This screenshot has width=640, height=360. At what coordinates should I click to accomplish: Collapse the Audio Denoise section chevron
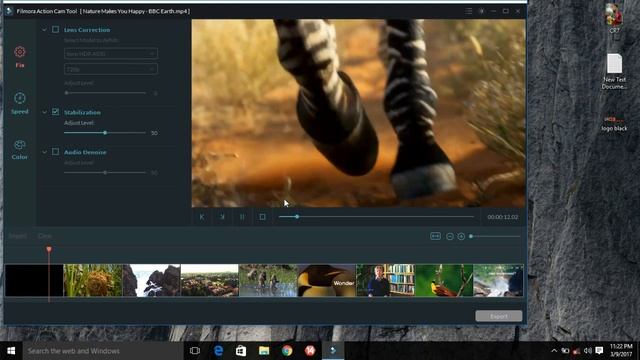coord(44,152)
